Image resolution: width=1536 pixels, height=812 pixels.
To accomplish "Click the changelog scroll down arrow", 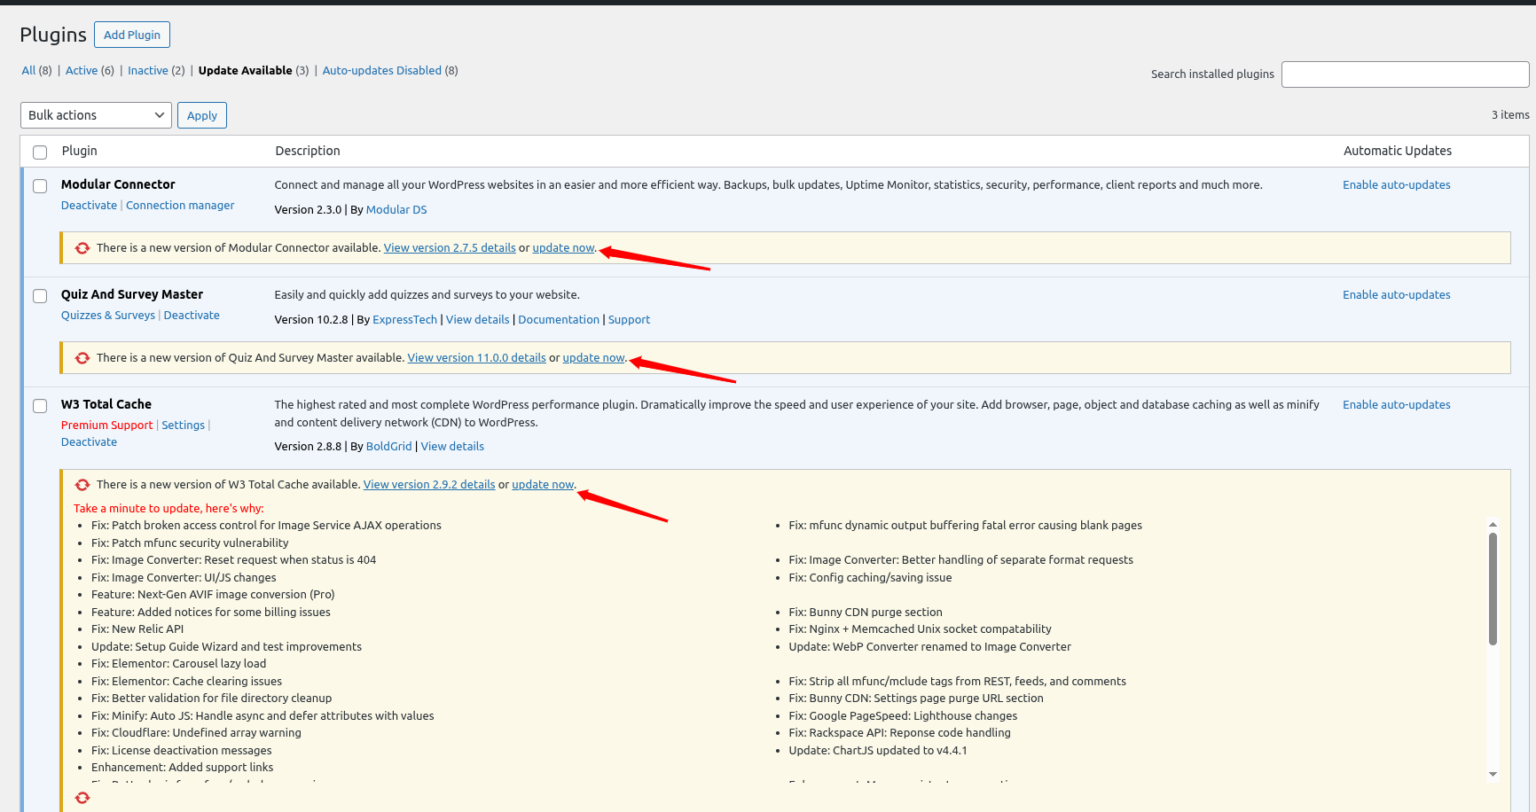I will coord(1493,774).
